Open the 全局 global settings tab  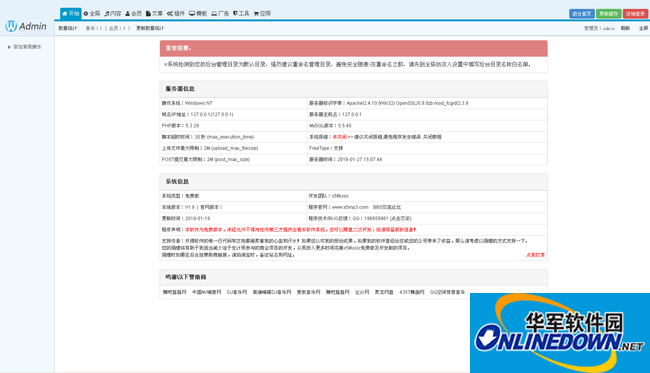coord(92,14)
